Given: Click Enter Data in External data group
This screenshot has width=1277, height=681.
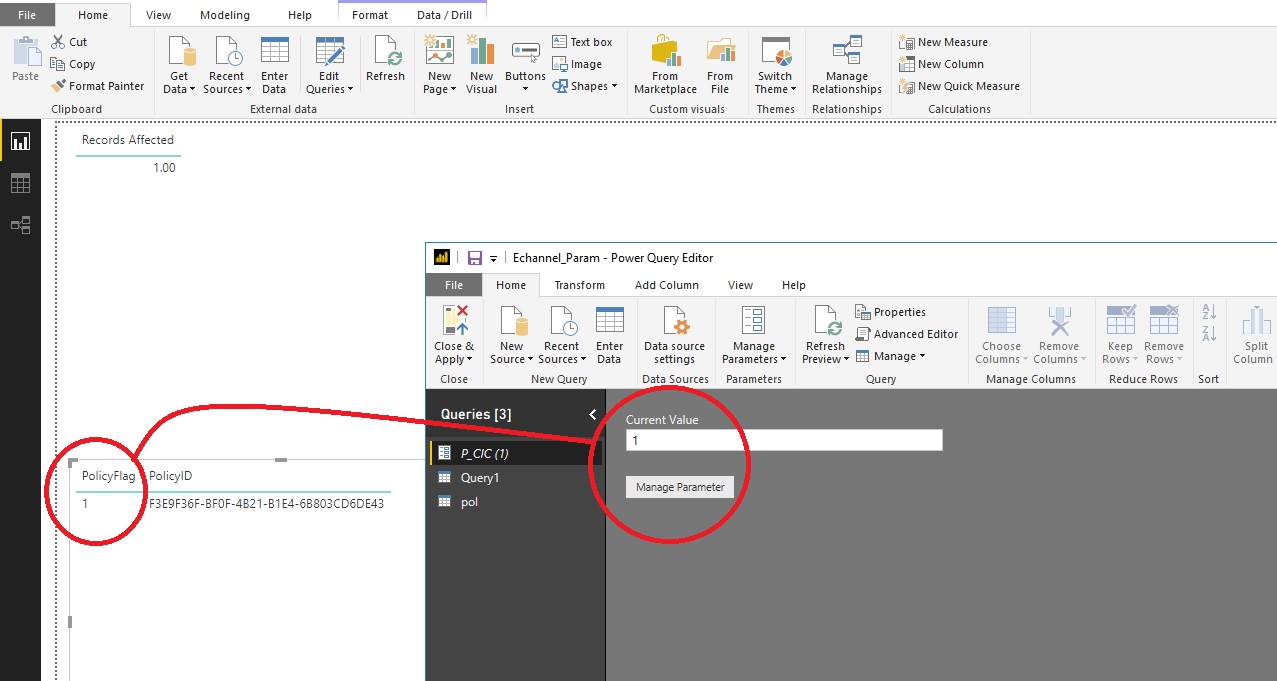Looking at the screenshot, I should (274, 66).
